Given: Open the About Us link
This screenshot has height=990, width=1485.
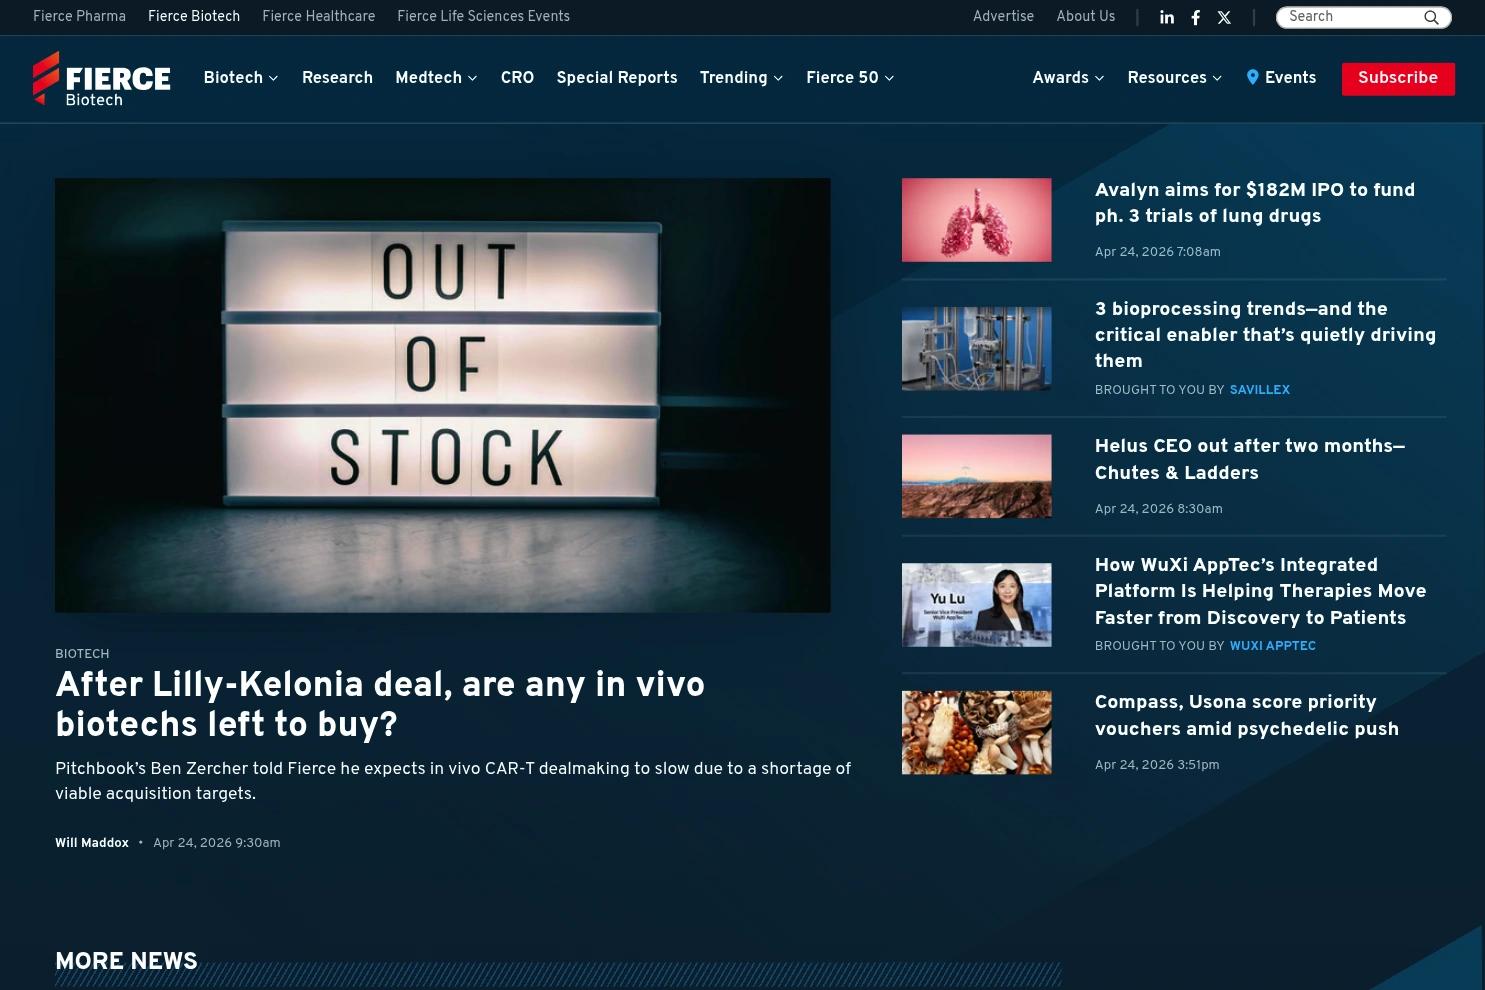Looking at the screenshot, I should [1085, 17].
